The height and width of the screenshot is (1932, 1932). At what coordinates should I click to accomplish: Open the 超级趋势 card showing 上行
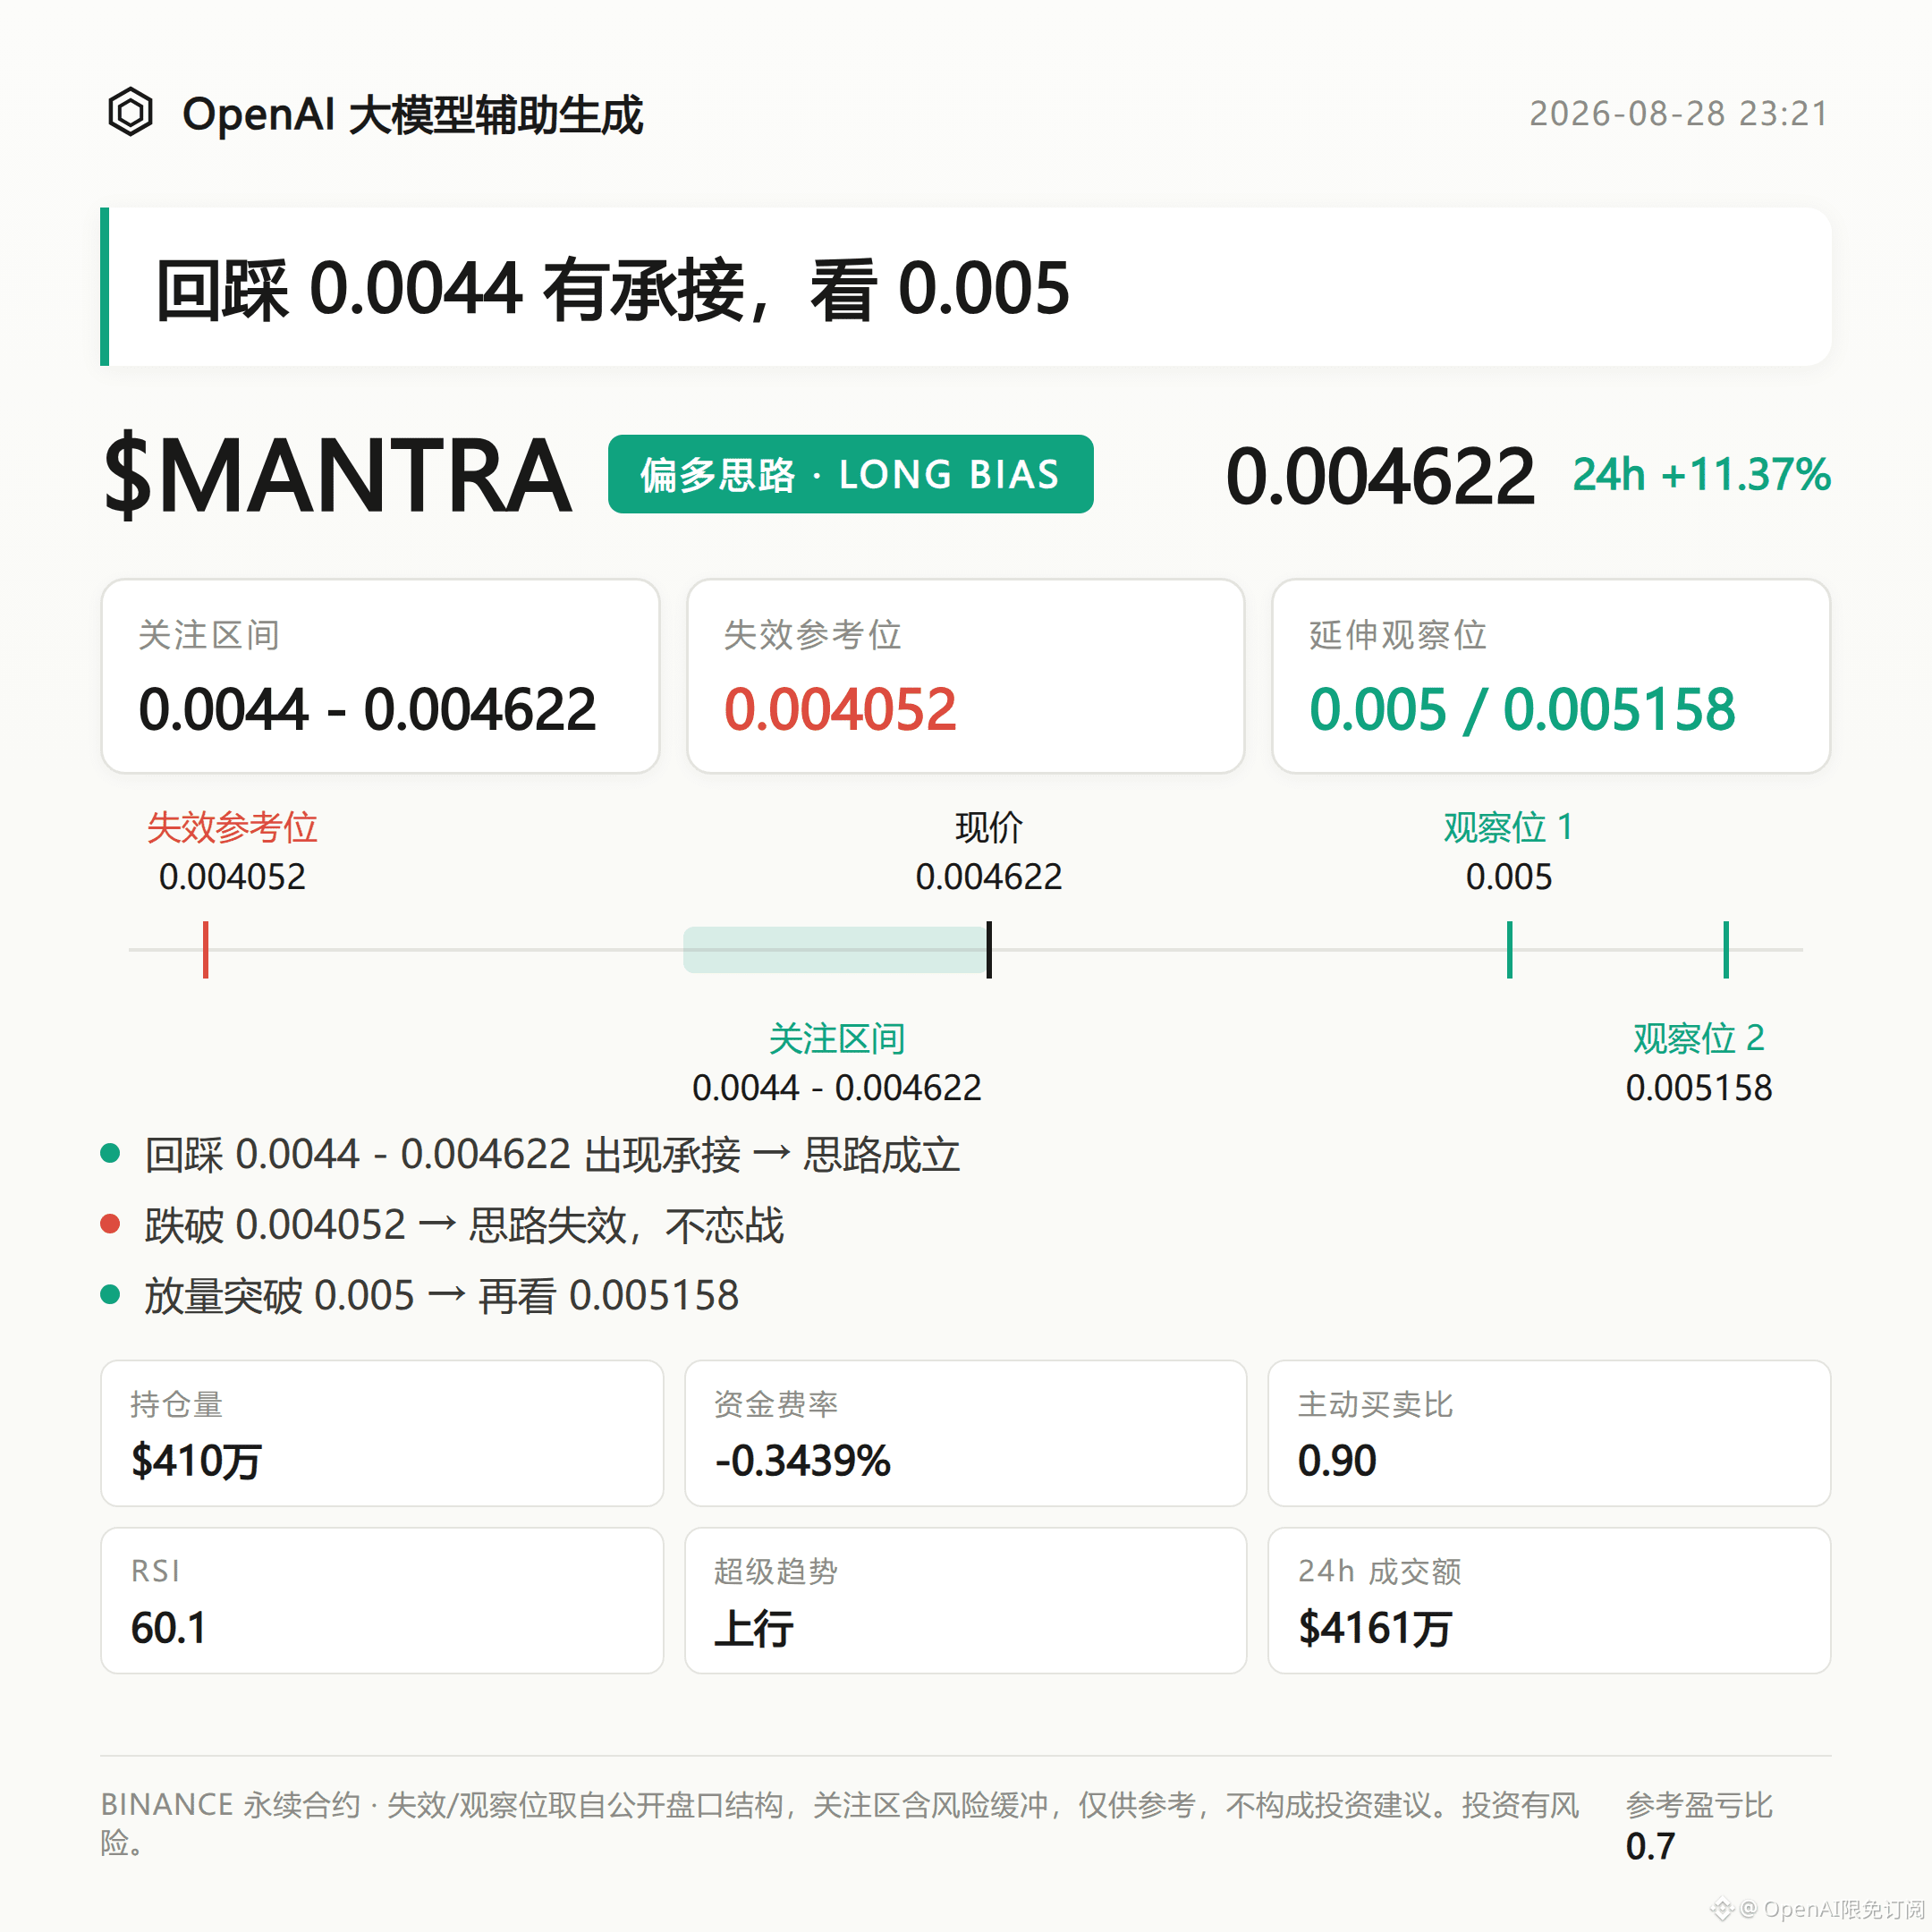click(x=965, y=1600)
